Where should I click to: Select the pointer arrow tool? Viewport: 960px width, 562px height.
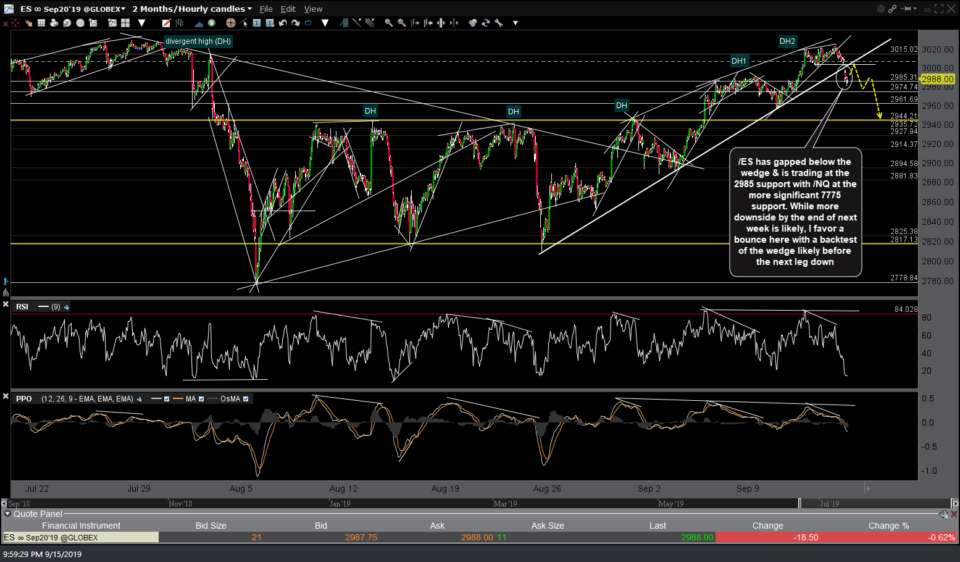[x=243, y=23]
